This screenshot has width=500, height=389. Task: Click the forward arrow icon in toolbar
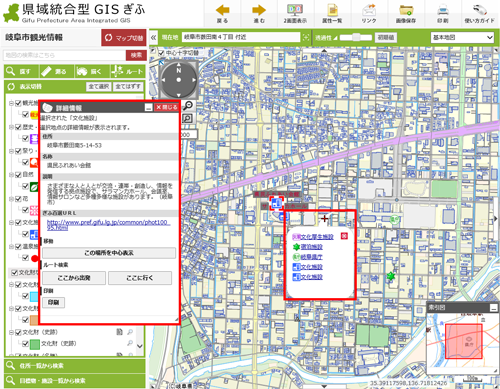click(259, 10)
